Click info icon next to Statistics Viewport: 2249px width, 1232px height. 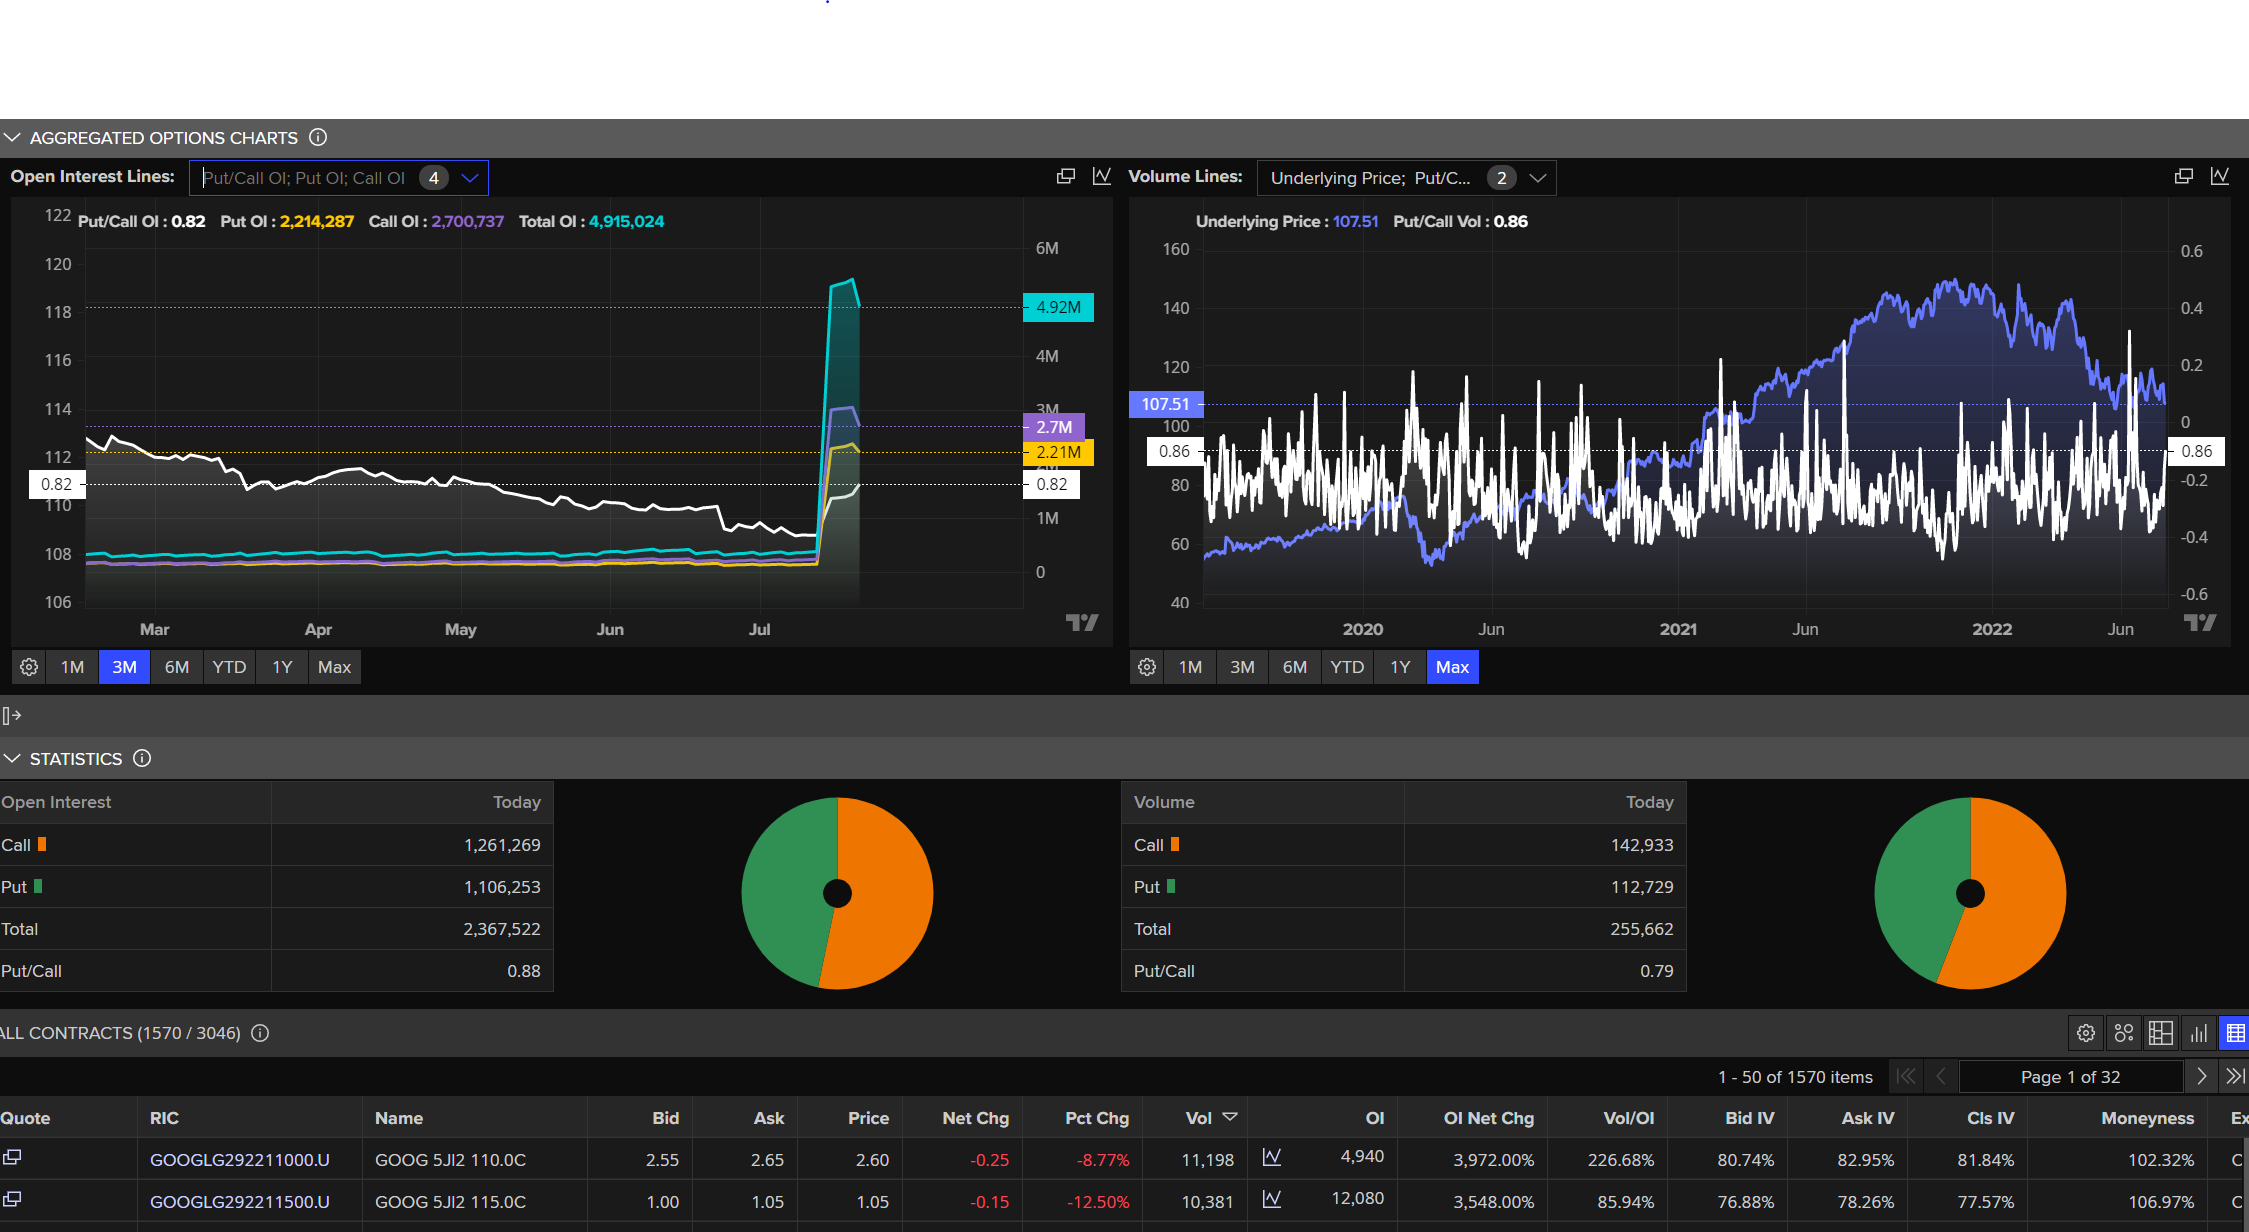point(142,758)
